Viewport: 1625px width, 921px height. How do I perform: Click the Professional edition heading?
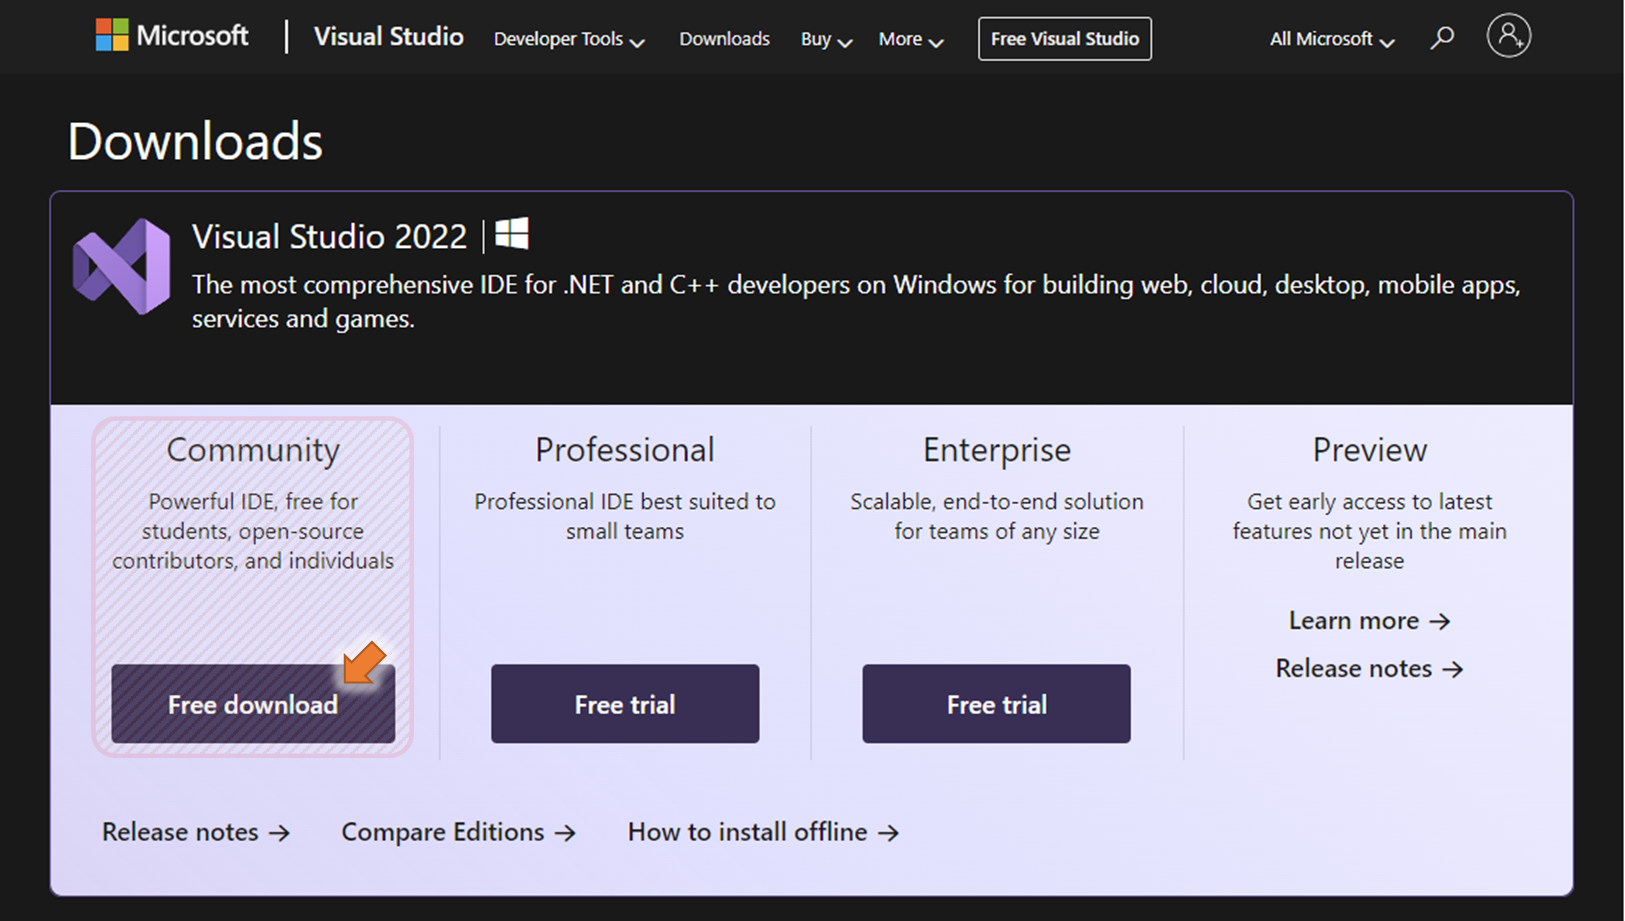tap(625, 450)
